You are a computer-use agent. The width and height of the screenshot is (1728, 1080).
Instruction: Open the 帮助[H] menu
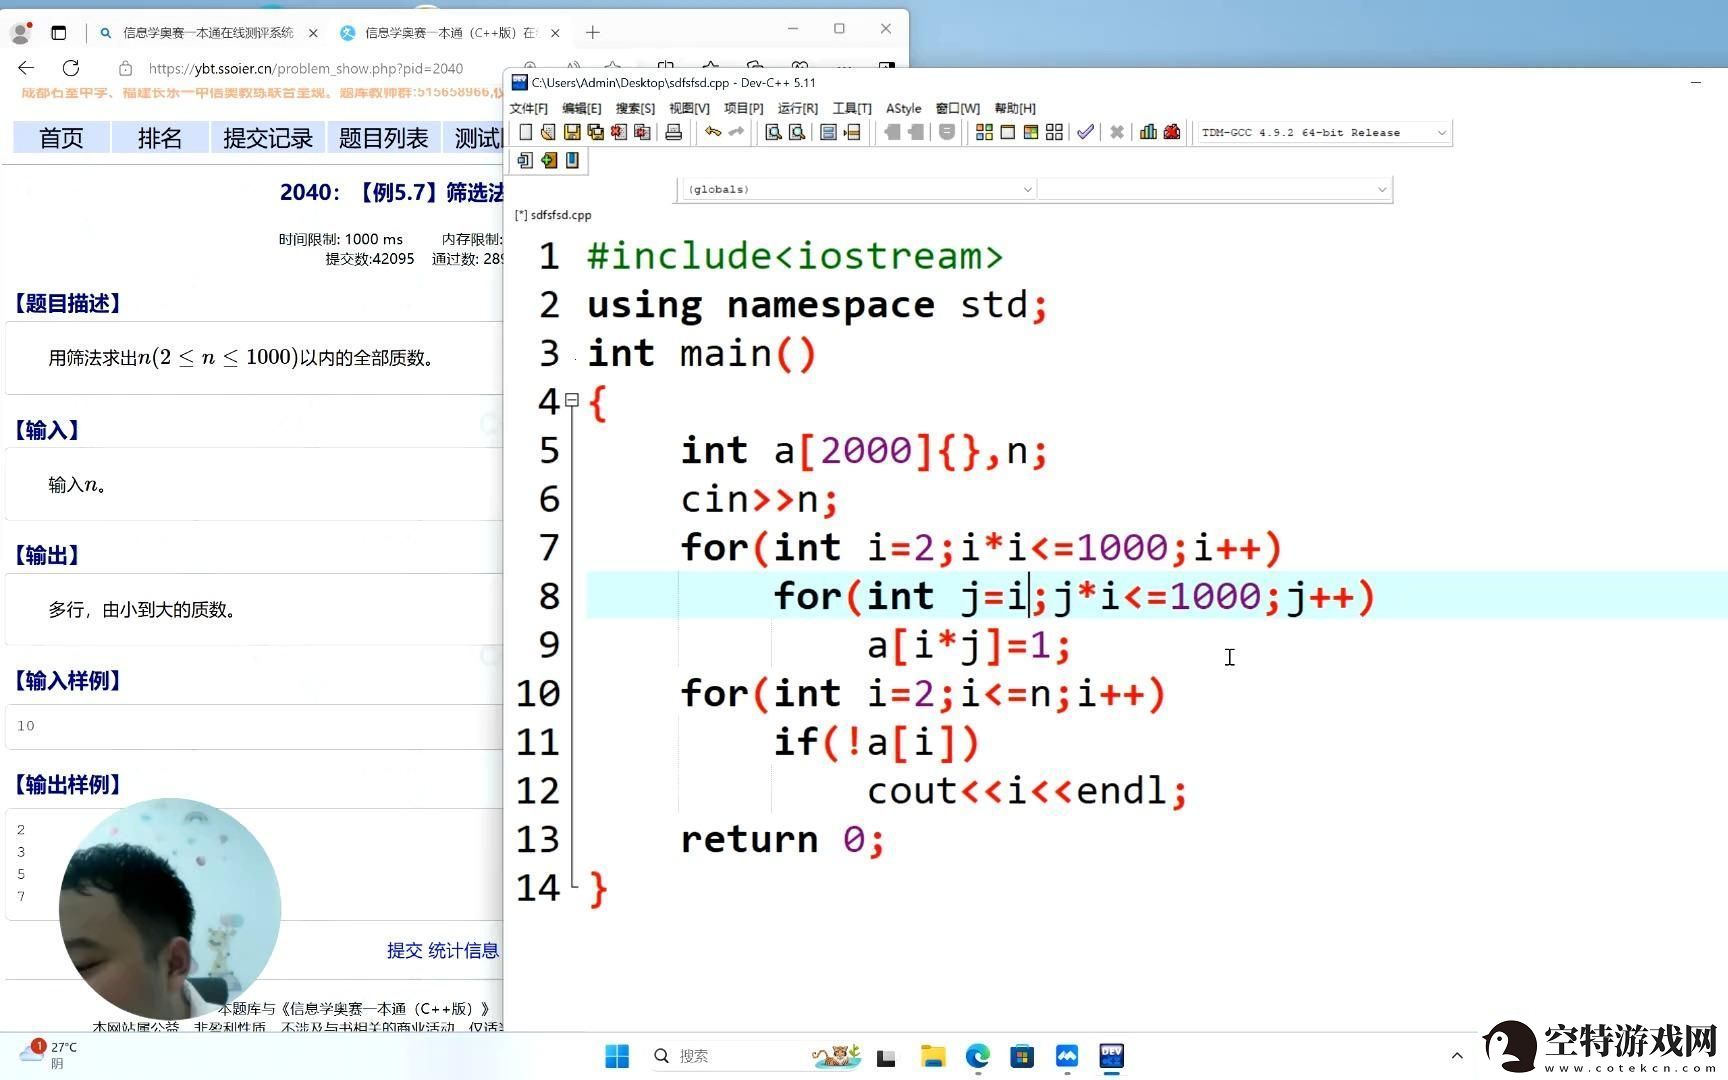click(1015, 108)
